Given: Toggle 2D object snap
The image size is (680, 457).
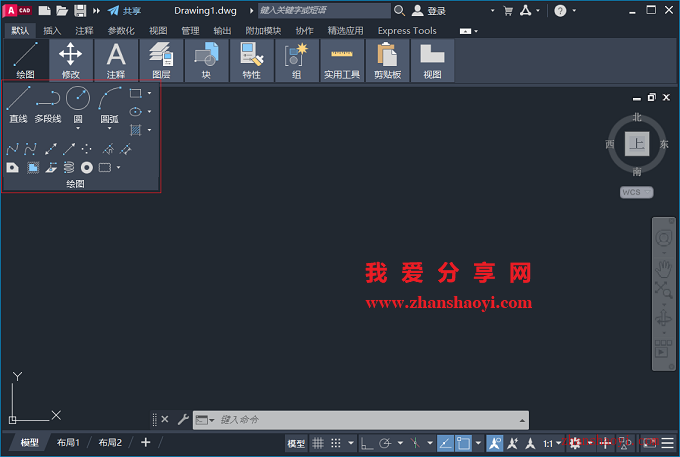Looking at the screenshot, I should coord(463,443).
